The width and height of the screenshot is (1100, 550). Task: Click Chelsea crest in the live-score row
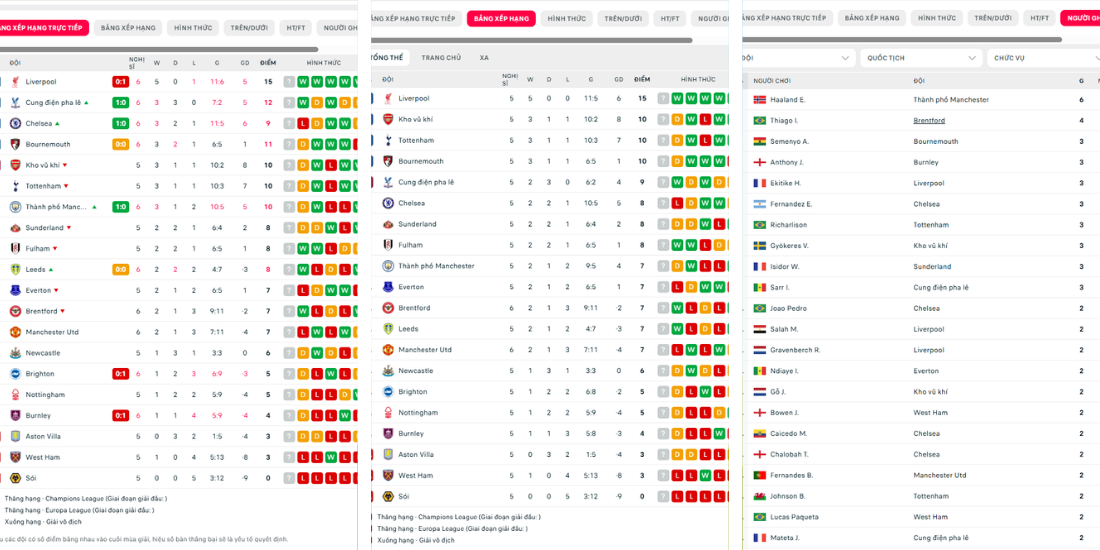15,124
